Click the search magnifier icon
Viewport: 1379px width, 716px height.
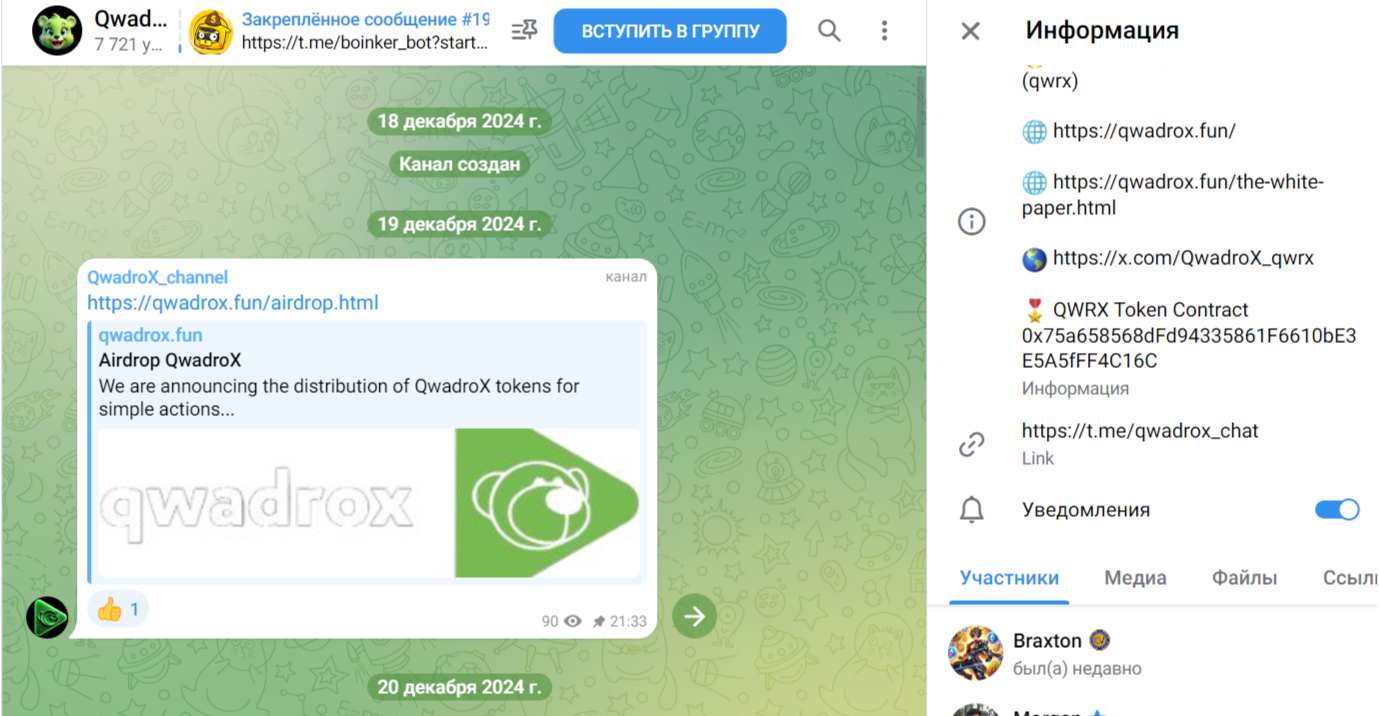pyautogui.click(x=829, y=31)
